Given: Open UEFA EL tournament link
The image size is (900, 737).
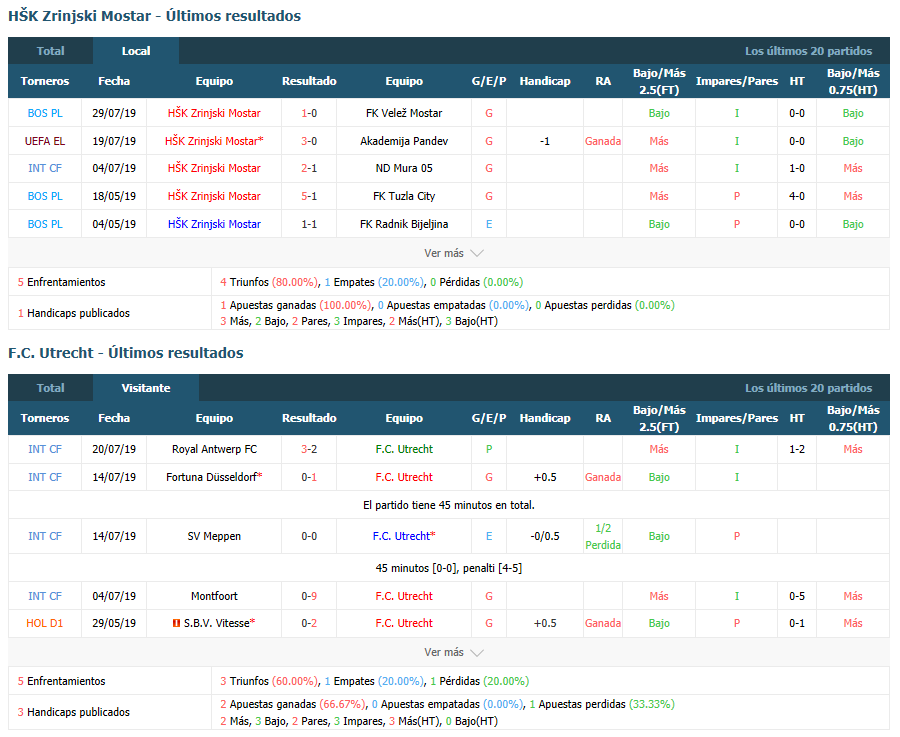Looking at the screenshot, I should point(45,141).
